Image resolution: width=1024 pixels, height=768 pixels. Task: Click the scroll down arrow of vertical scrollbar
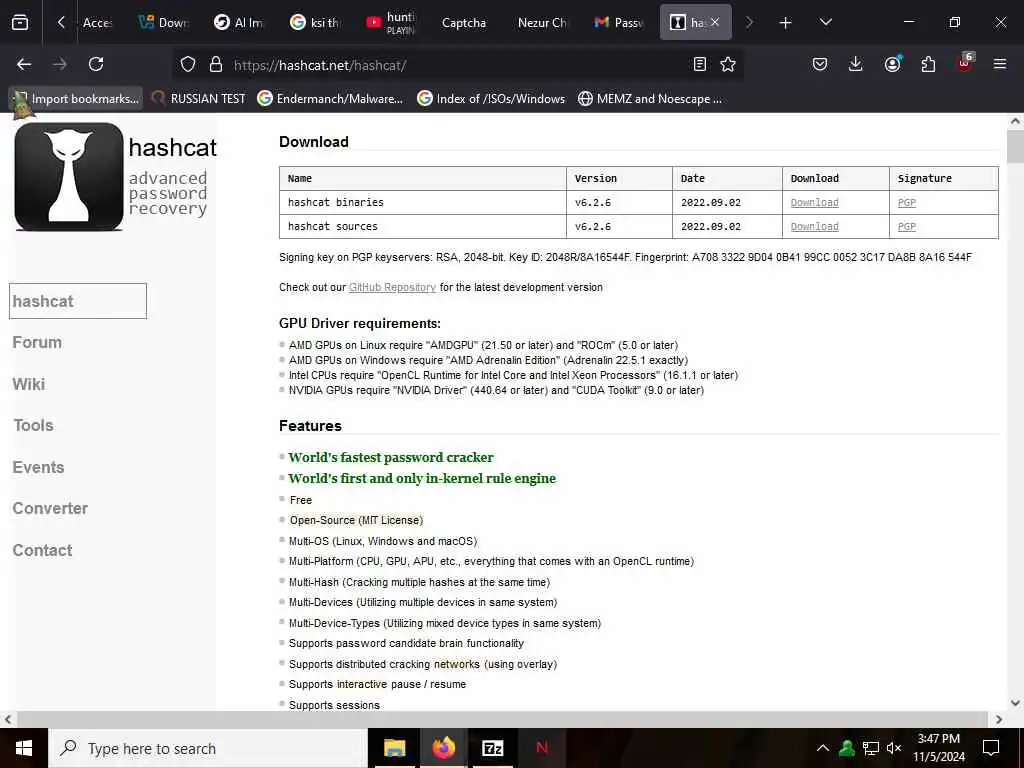tap(1016, 703)
